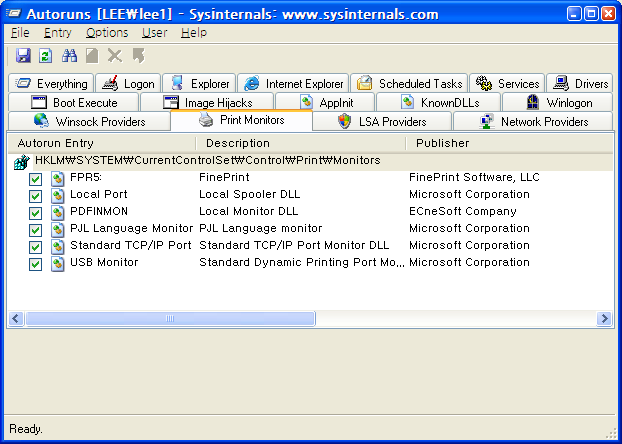The image size is (622, 444).
Task: Switch to the Services tab
Action: (x=507, y=83)
